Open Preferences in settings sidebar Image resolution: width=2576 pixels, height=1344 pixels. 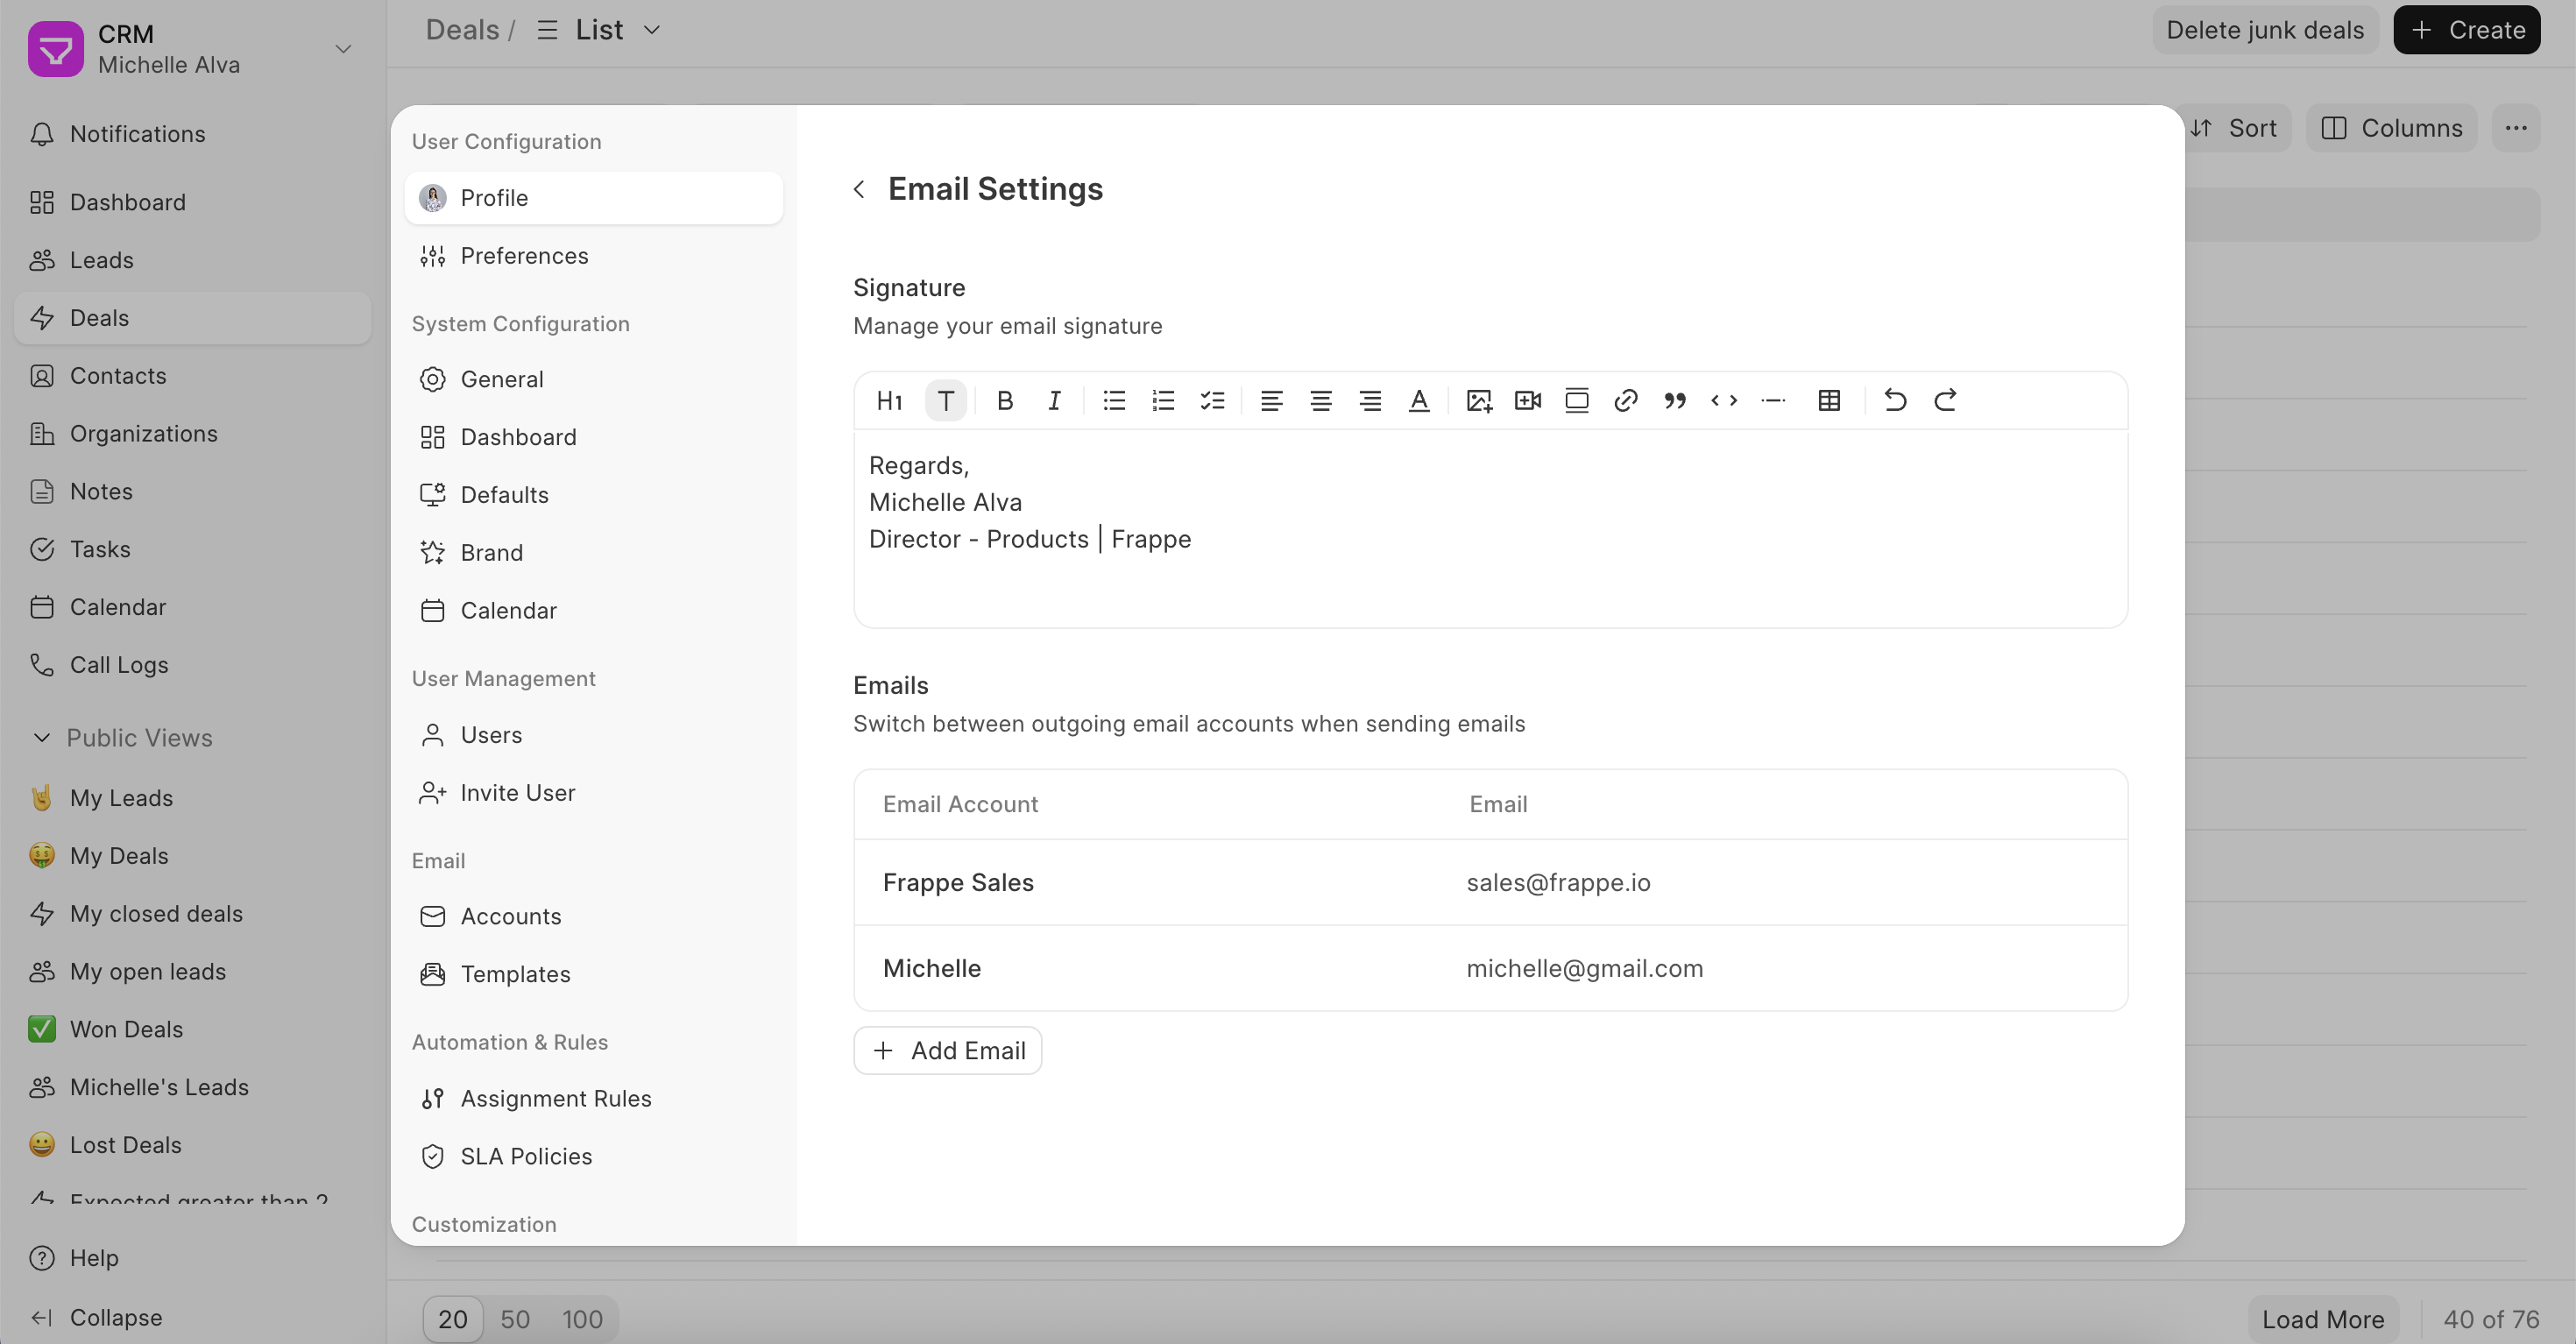point(524,256)
